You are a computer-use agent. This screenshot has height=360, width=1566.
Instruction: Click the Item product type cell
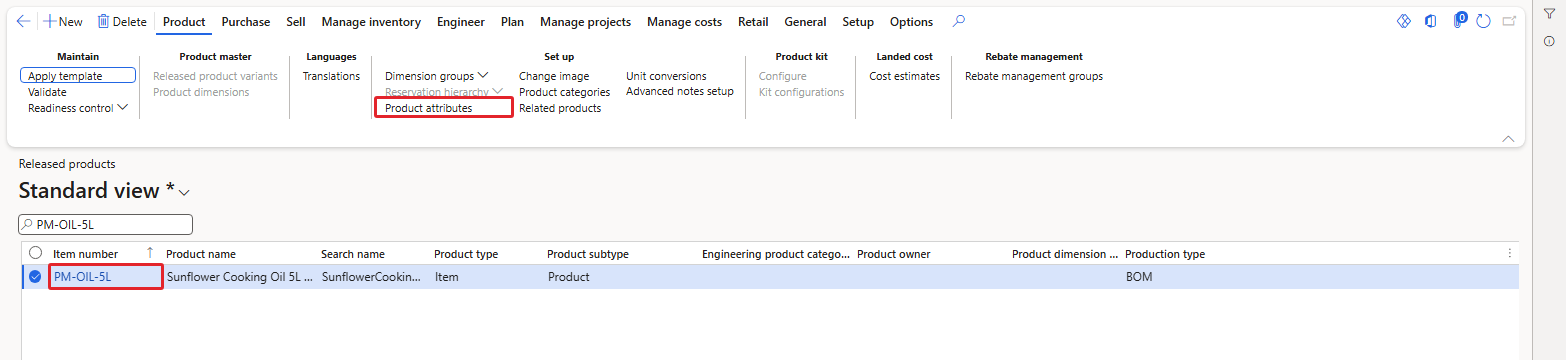point(446,277)
